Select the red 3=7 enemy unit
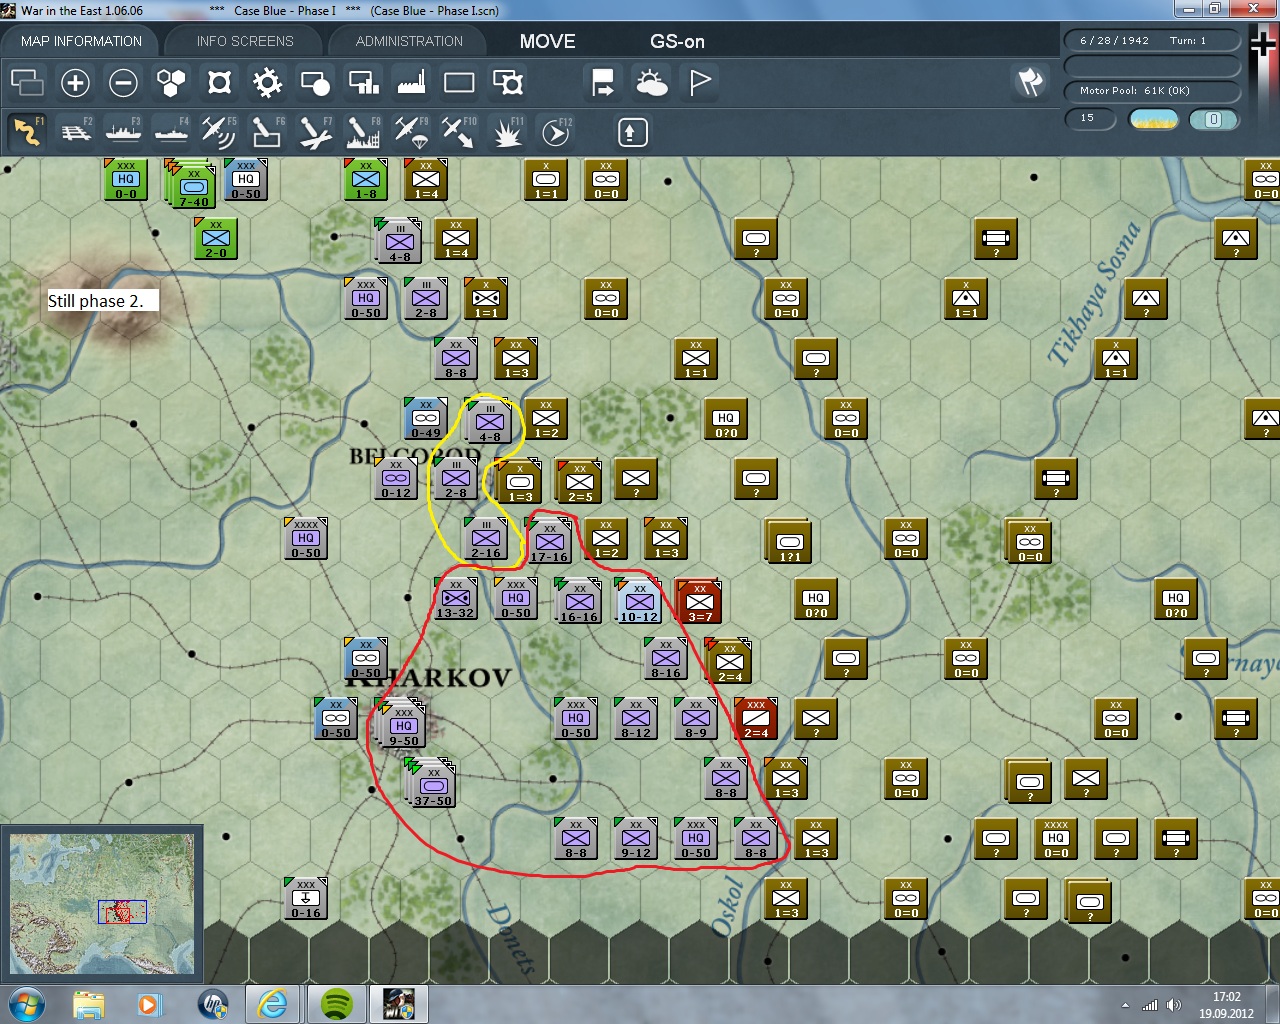The height and width of the screenshot is (1024, 1280). [699, 600]
